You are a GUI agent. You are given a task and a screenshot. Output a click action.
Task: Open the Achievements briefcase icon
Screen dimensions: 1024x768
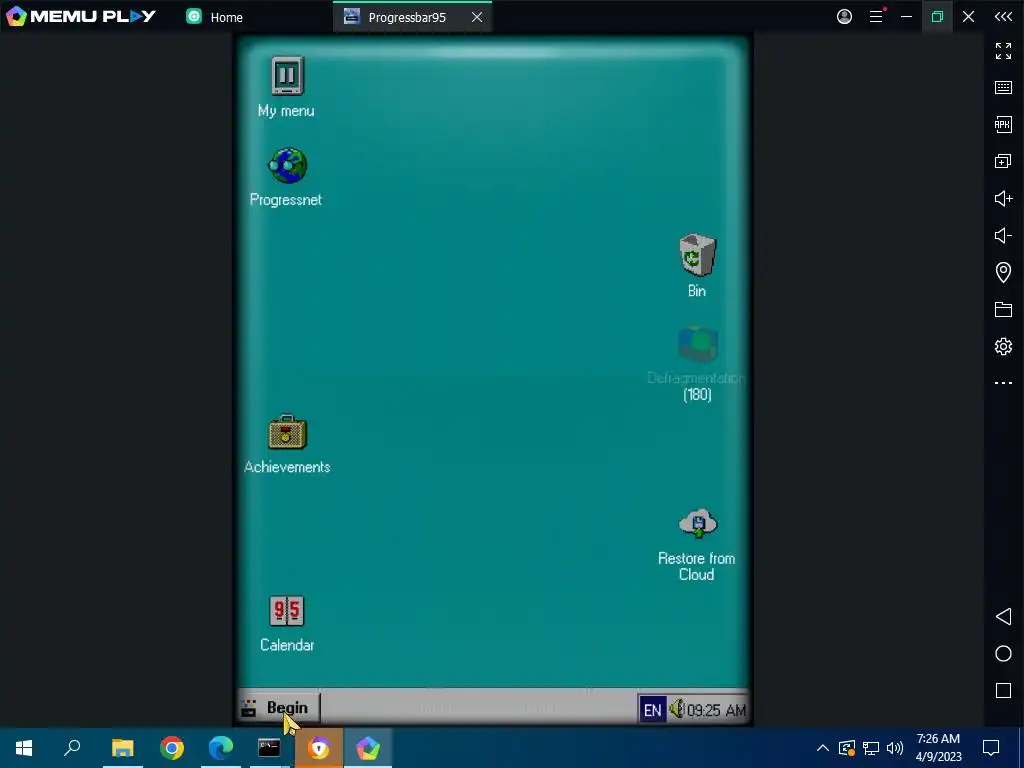287,432
